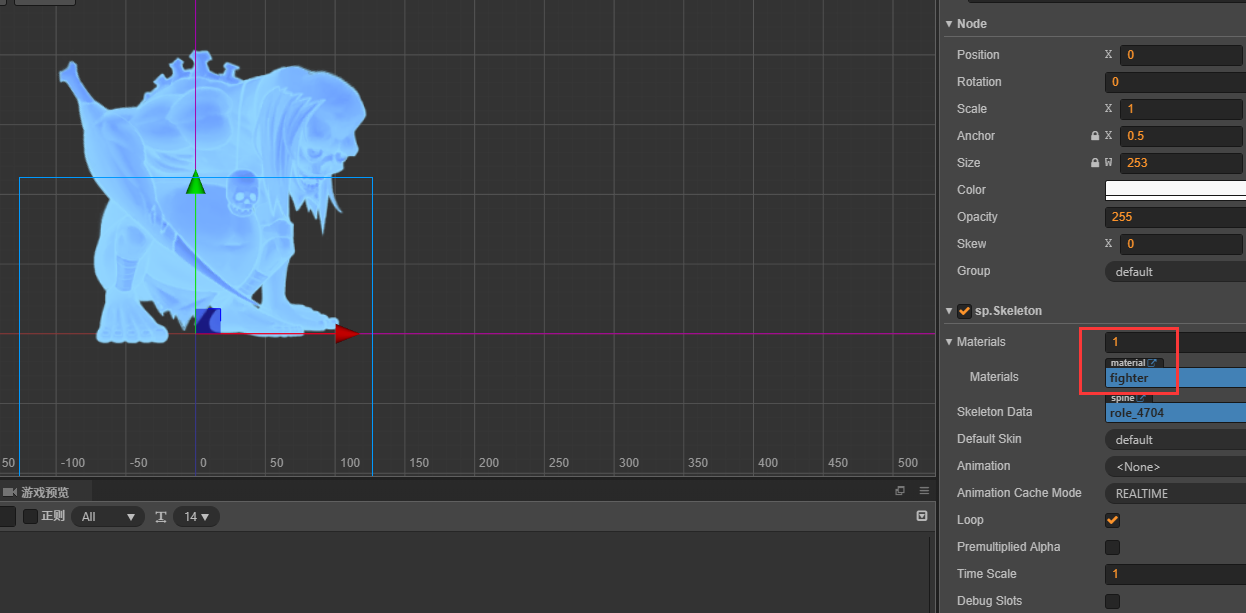Toggle the 正则 regex checkbox
The width and height of the screenshot is (1246, 613).
pos(30,517)
